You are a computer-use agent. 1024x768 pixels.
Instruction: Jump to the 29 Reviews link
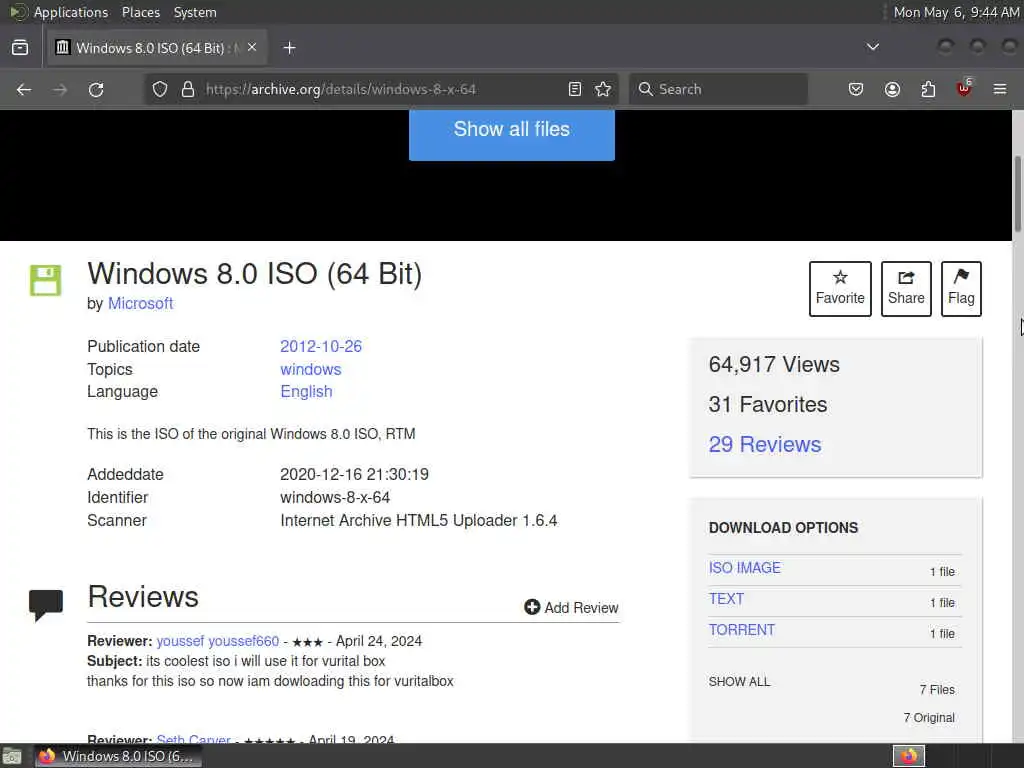click(765, 444)
